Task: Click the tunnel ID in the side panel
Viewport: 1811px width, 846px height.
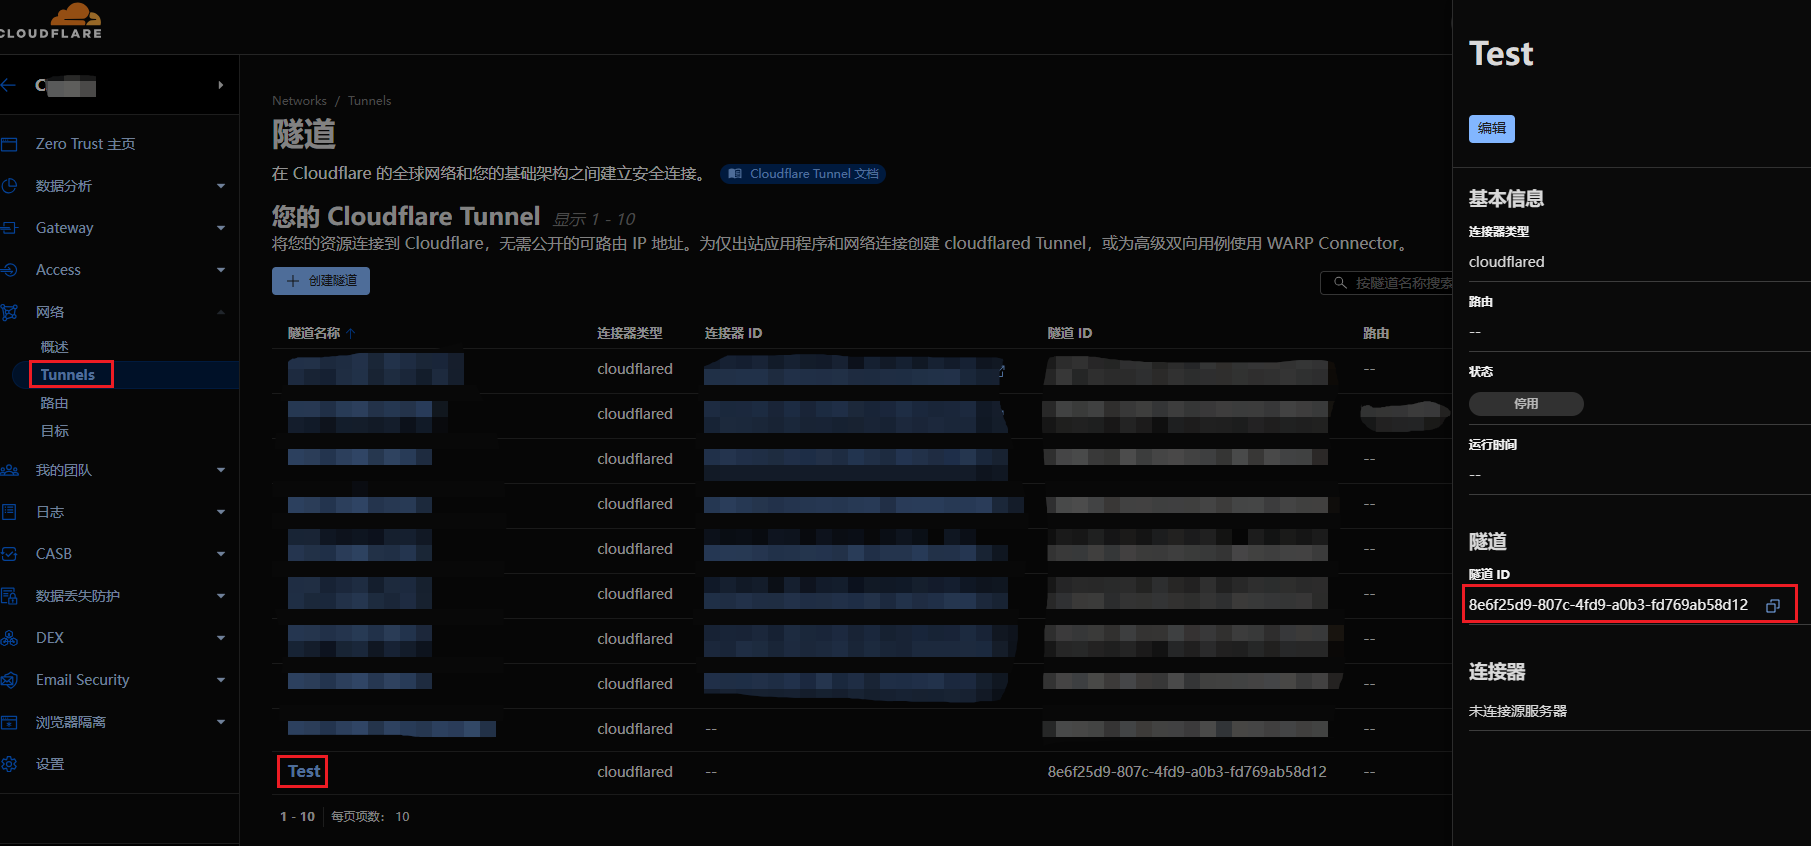Action: click(x=1608, y=605)
